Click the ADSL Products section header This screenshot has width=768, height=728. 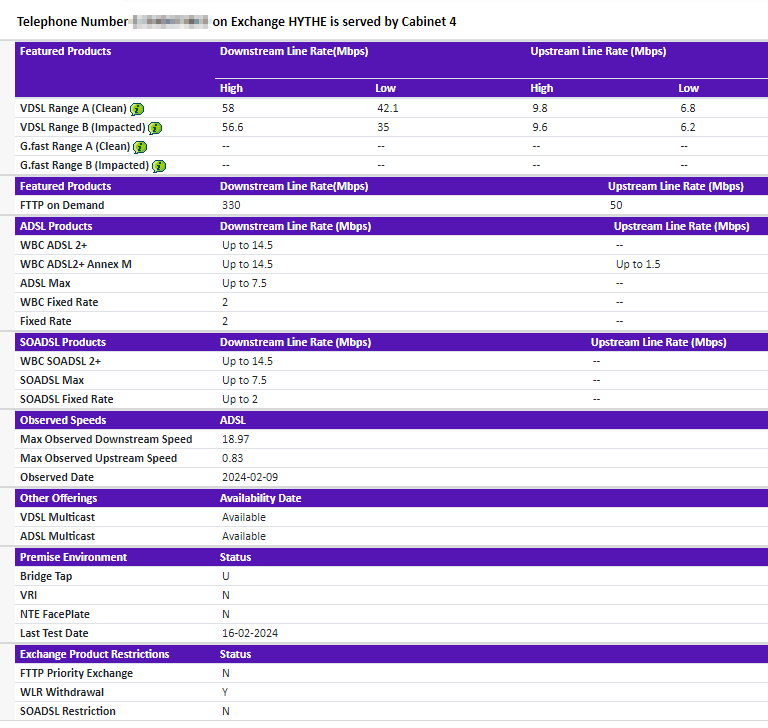pos(56,226)
